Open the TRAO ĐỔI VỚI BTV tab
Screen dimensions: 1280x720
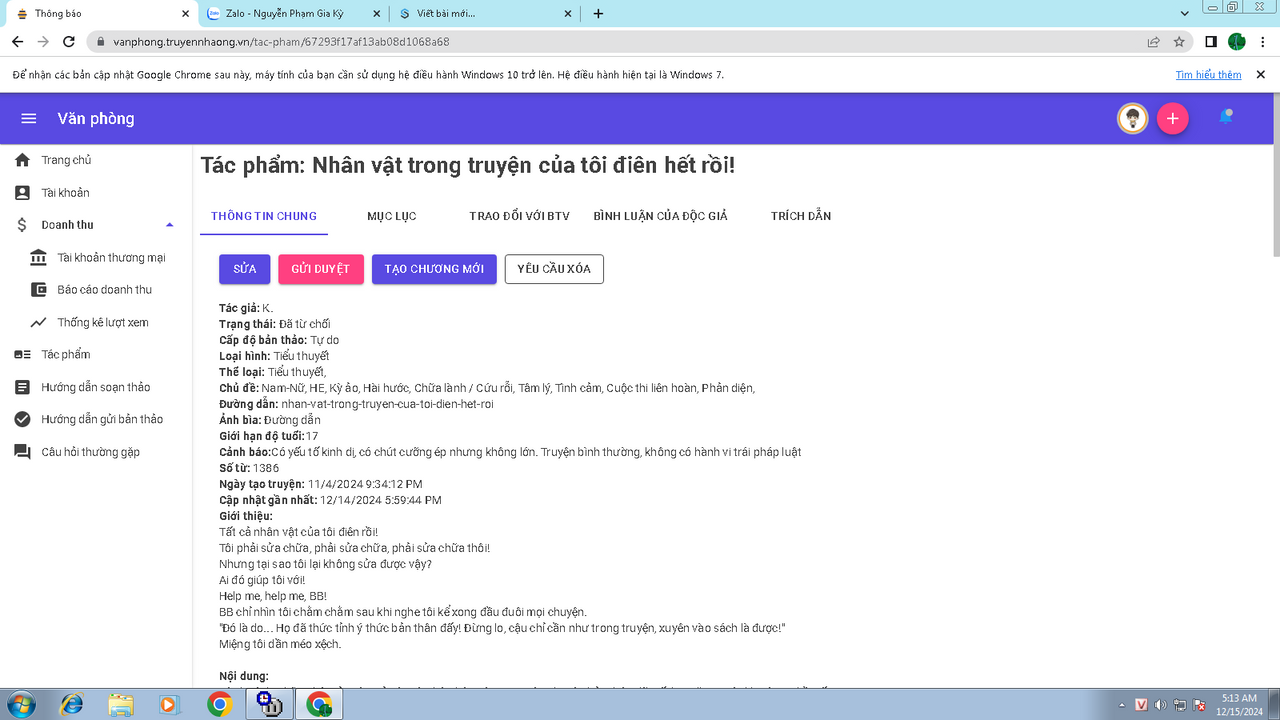point(519,216)
